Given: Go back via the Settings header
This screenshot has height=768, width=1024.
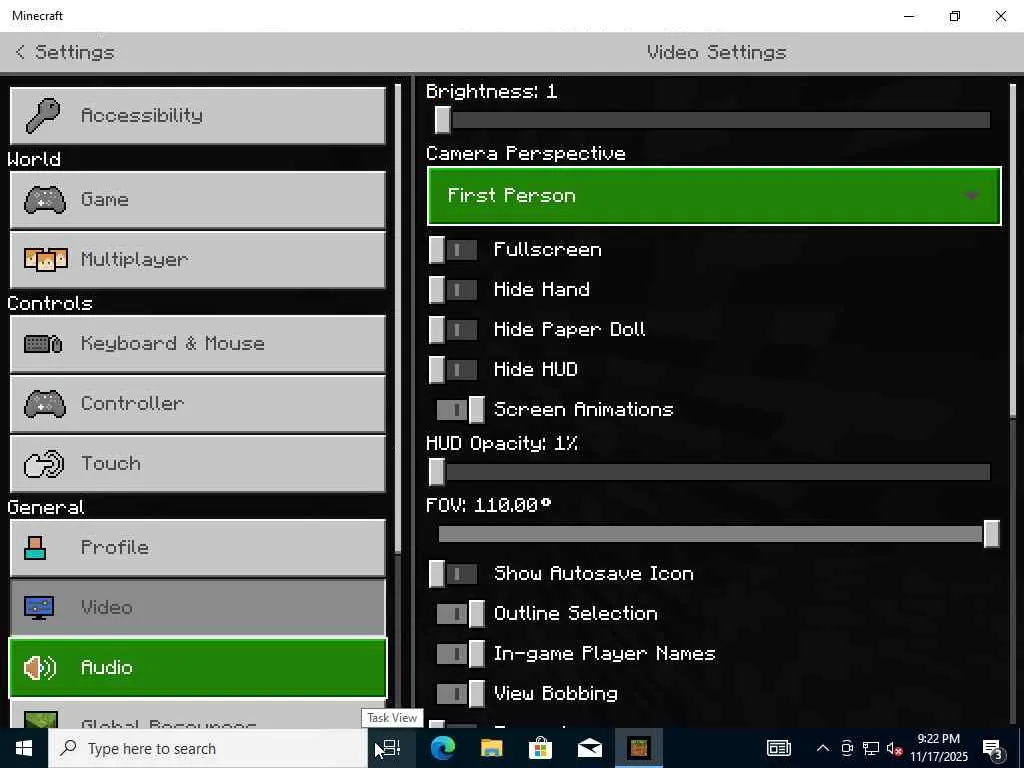Looking at the screenshot, I should click(65, 52).
